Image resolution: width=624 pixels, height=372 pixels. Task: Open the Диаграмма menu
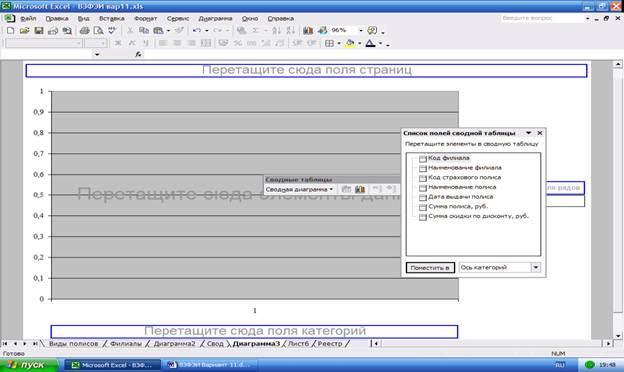coord(215,18)
